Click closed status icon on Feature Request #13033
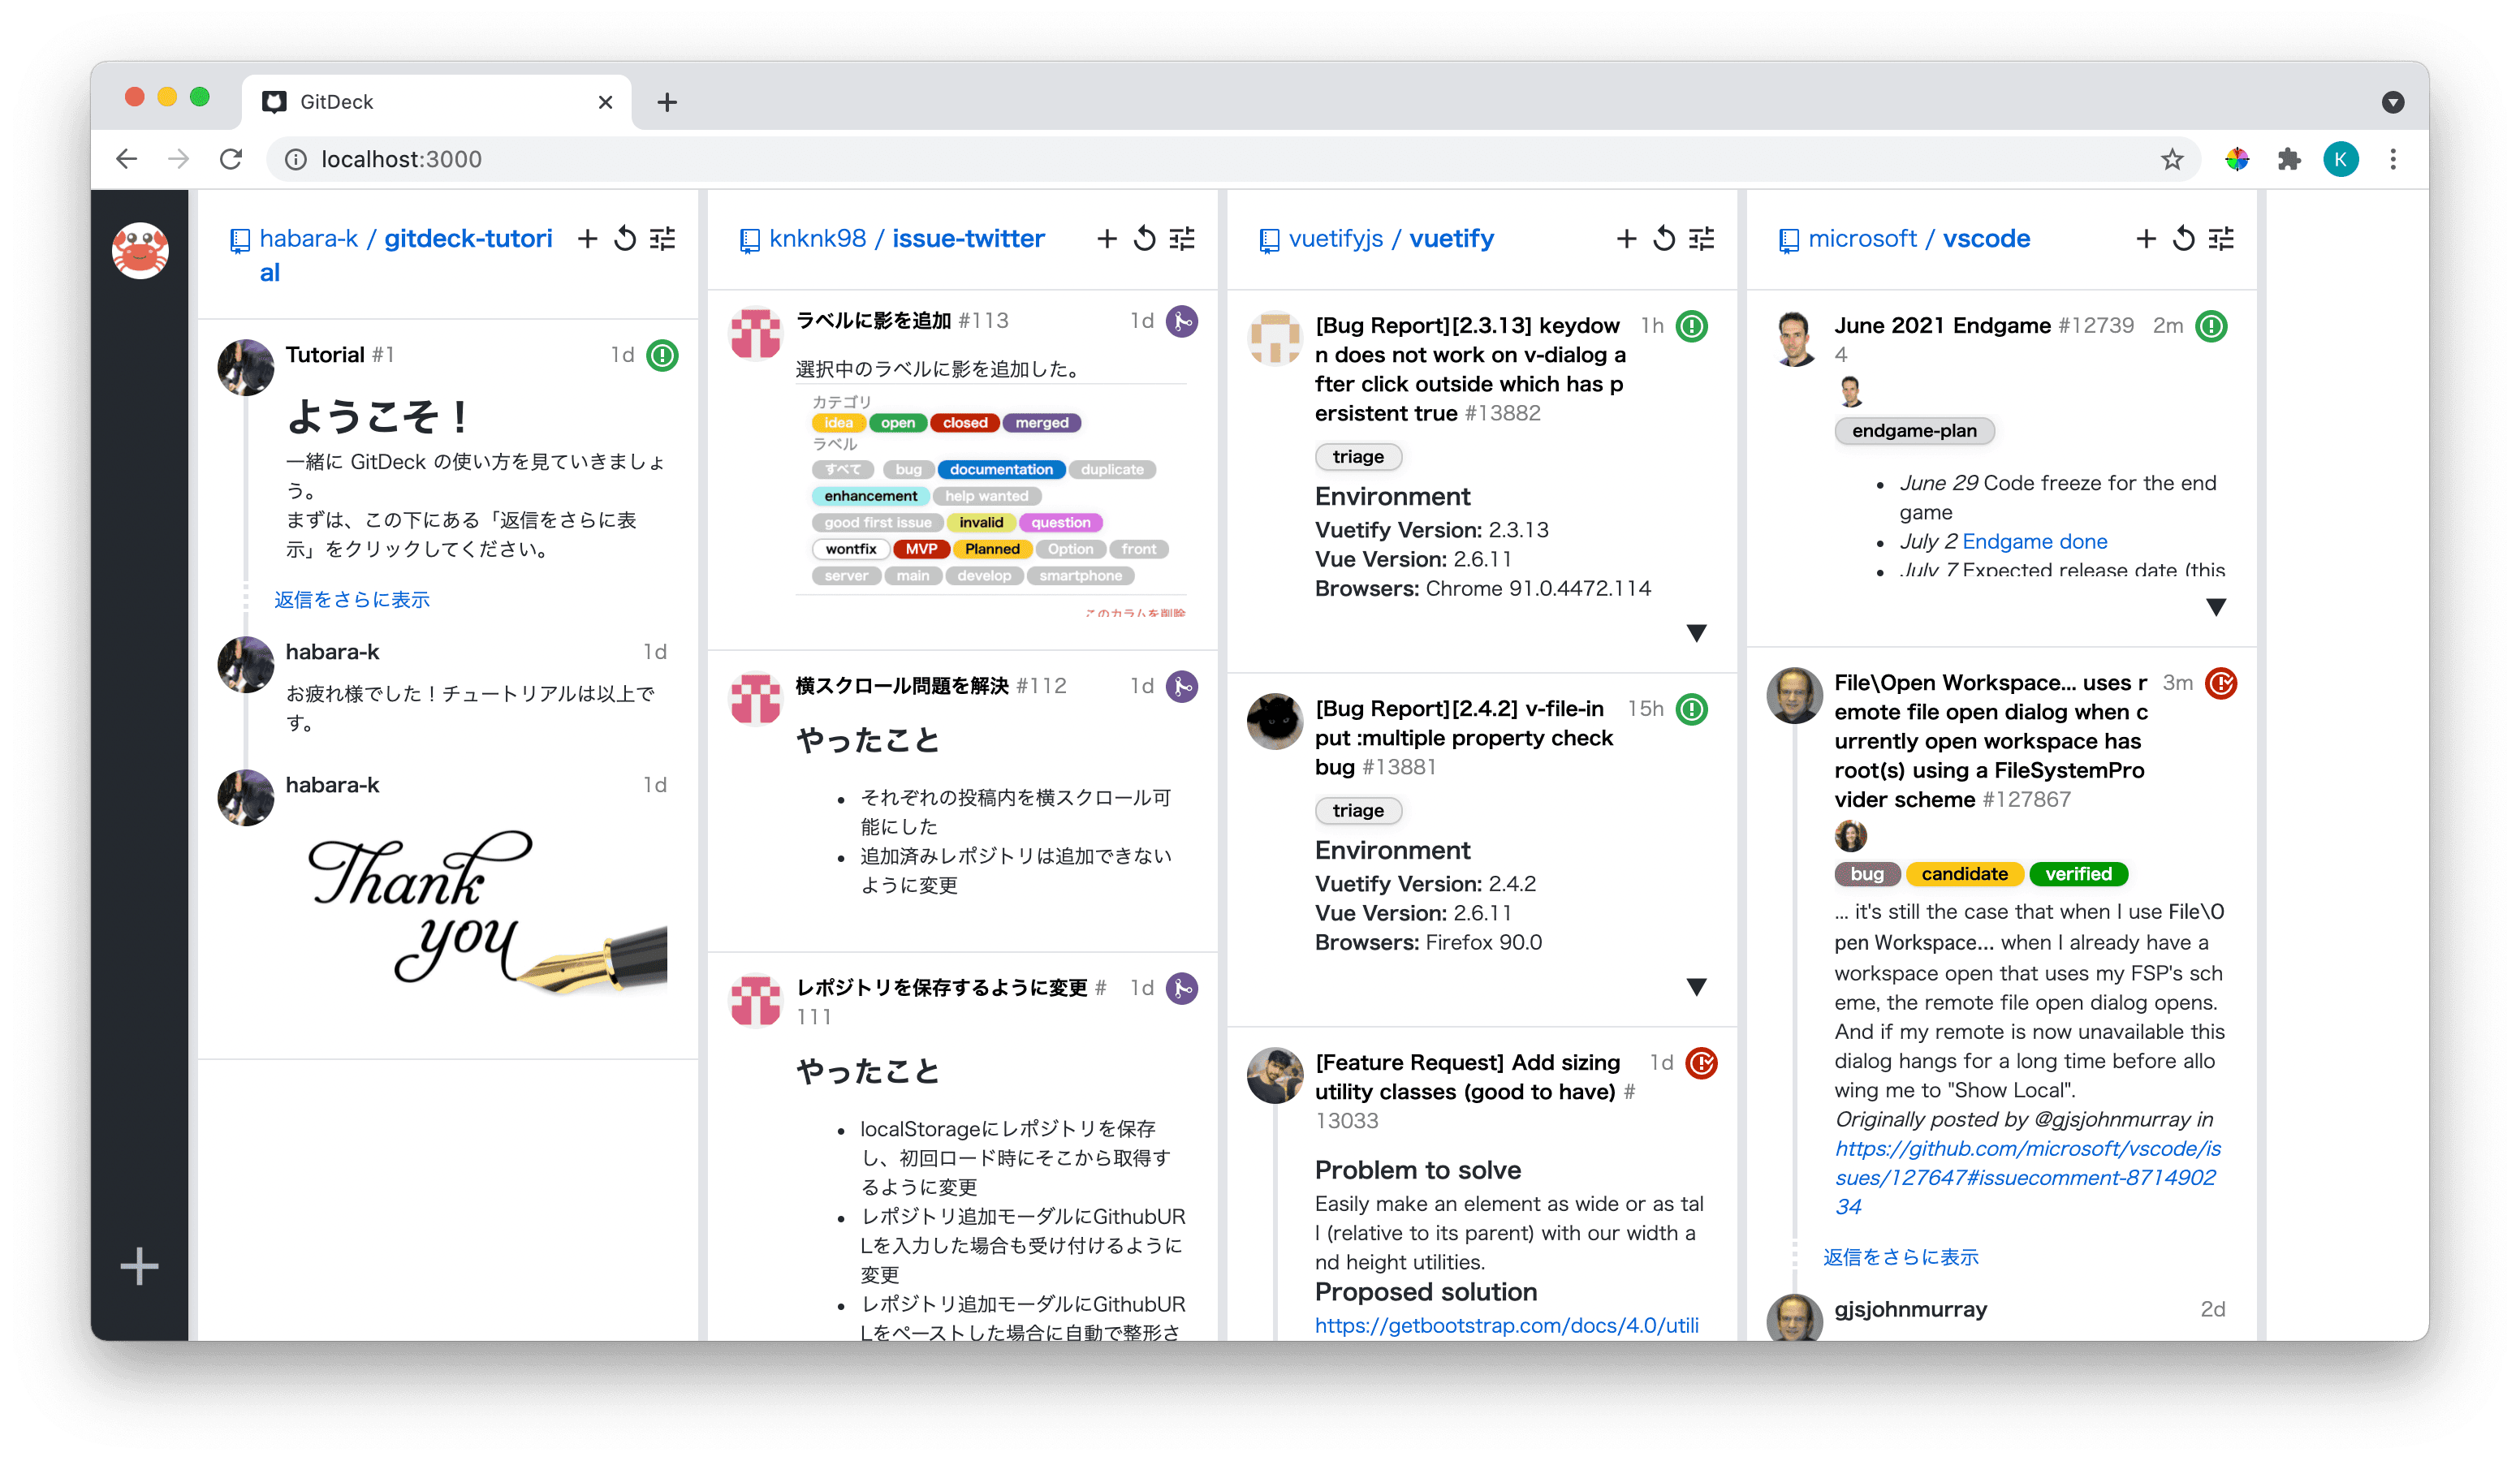2520x1461 pixels. point(1702,1063)
